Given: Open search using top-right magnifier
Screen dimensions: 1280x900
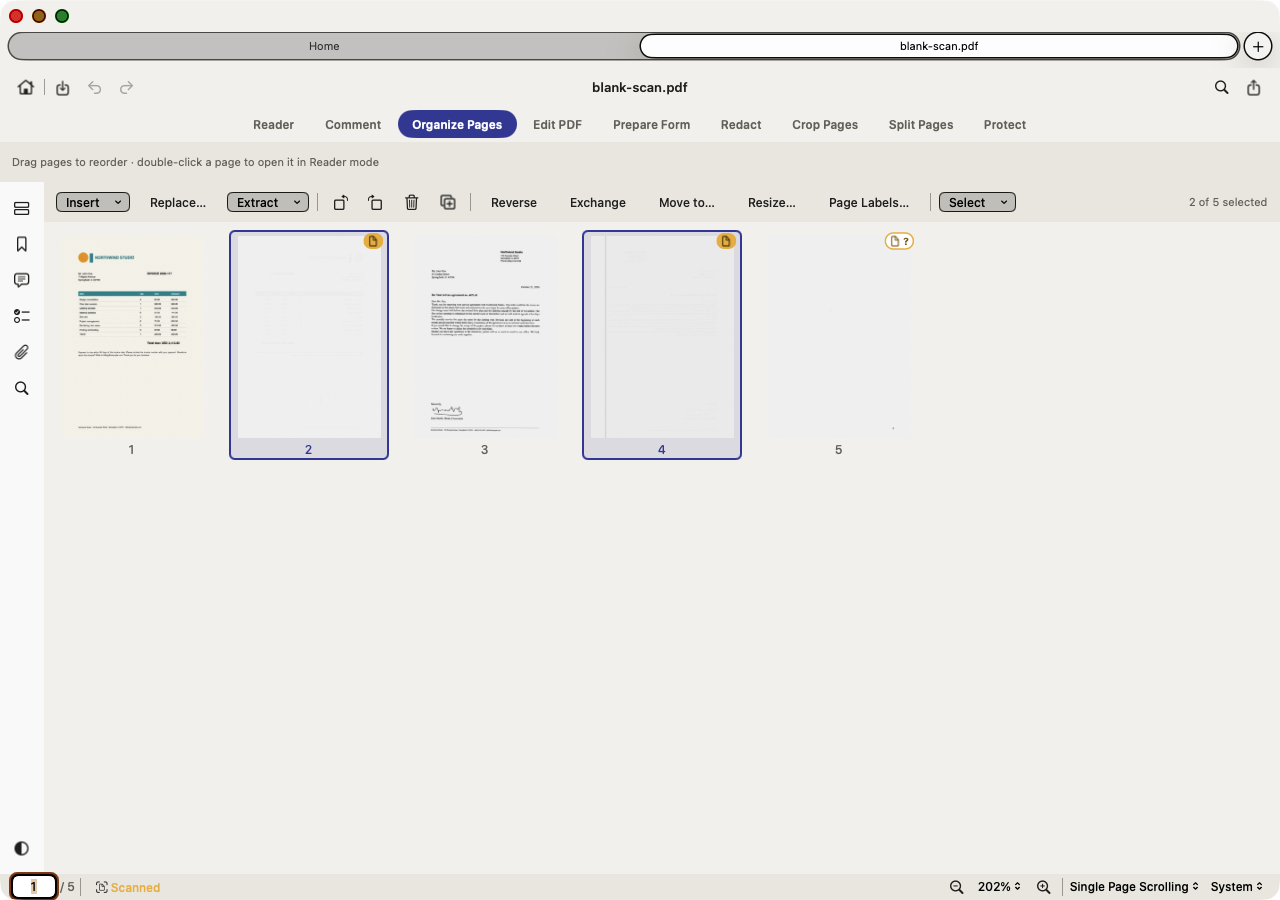Looking at the screenshot, I should click(x=1222, y=88).
